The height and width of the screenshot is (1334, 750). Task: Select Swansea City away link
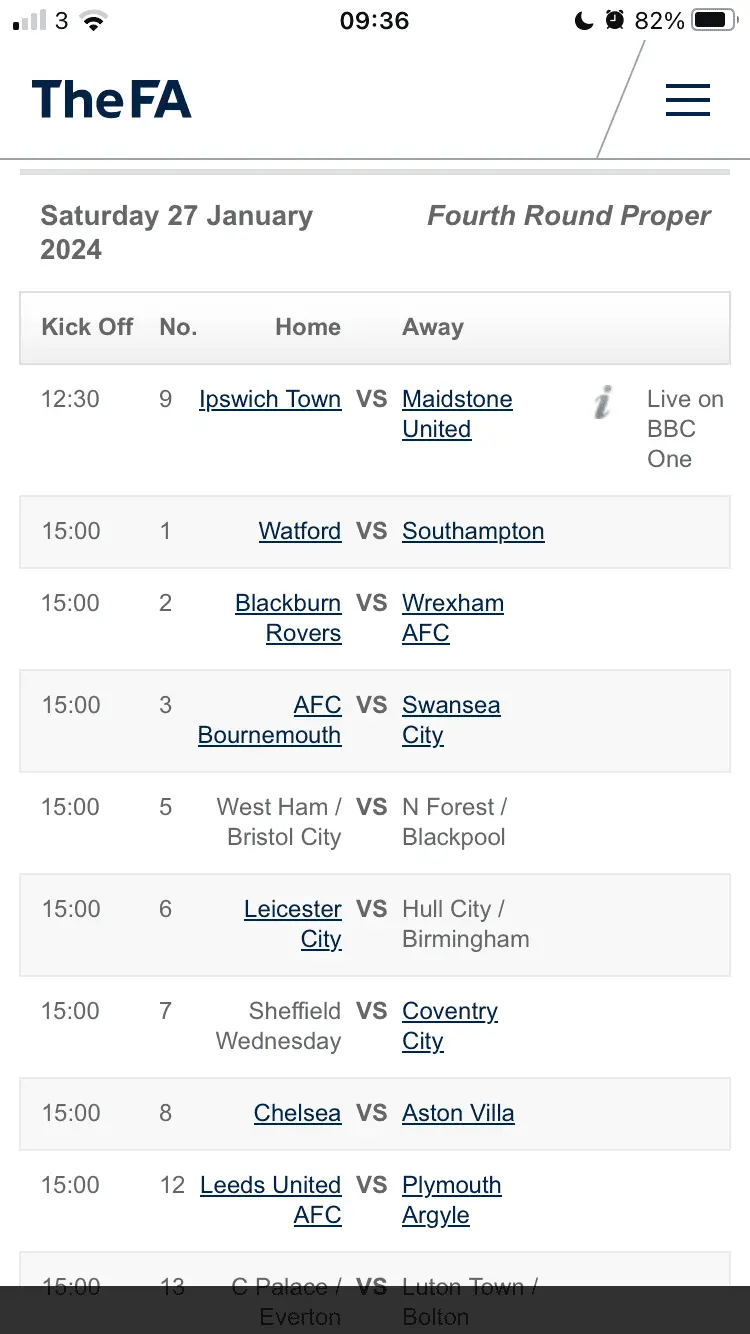(450, 720)
